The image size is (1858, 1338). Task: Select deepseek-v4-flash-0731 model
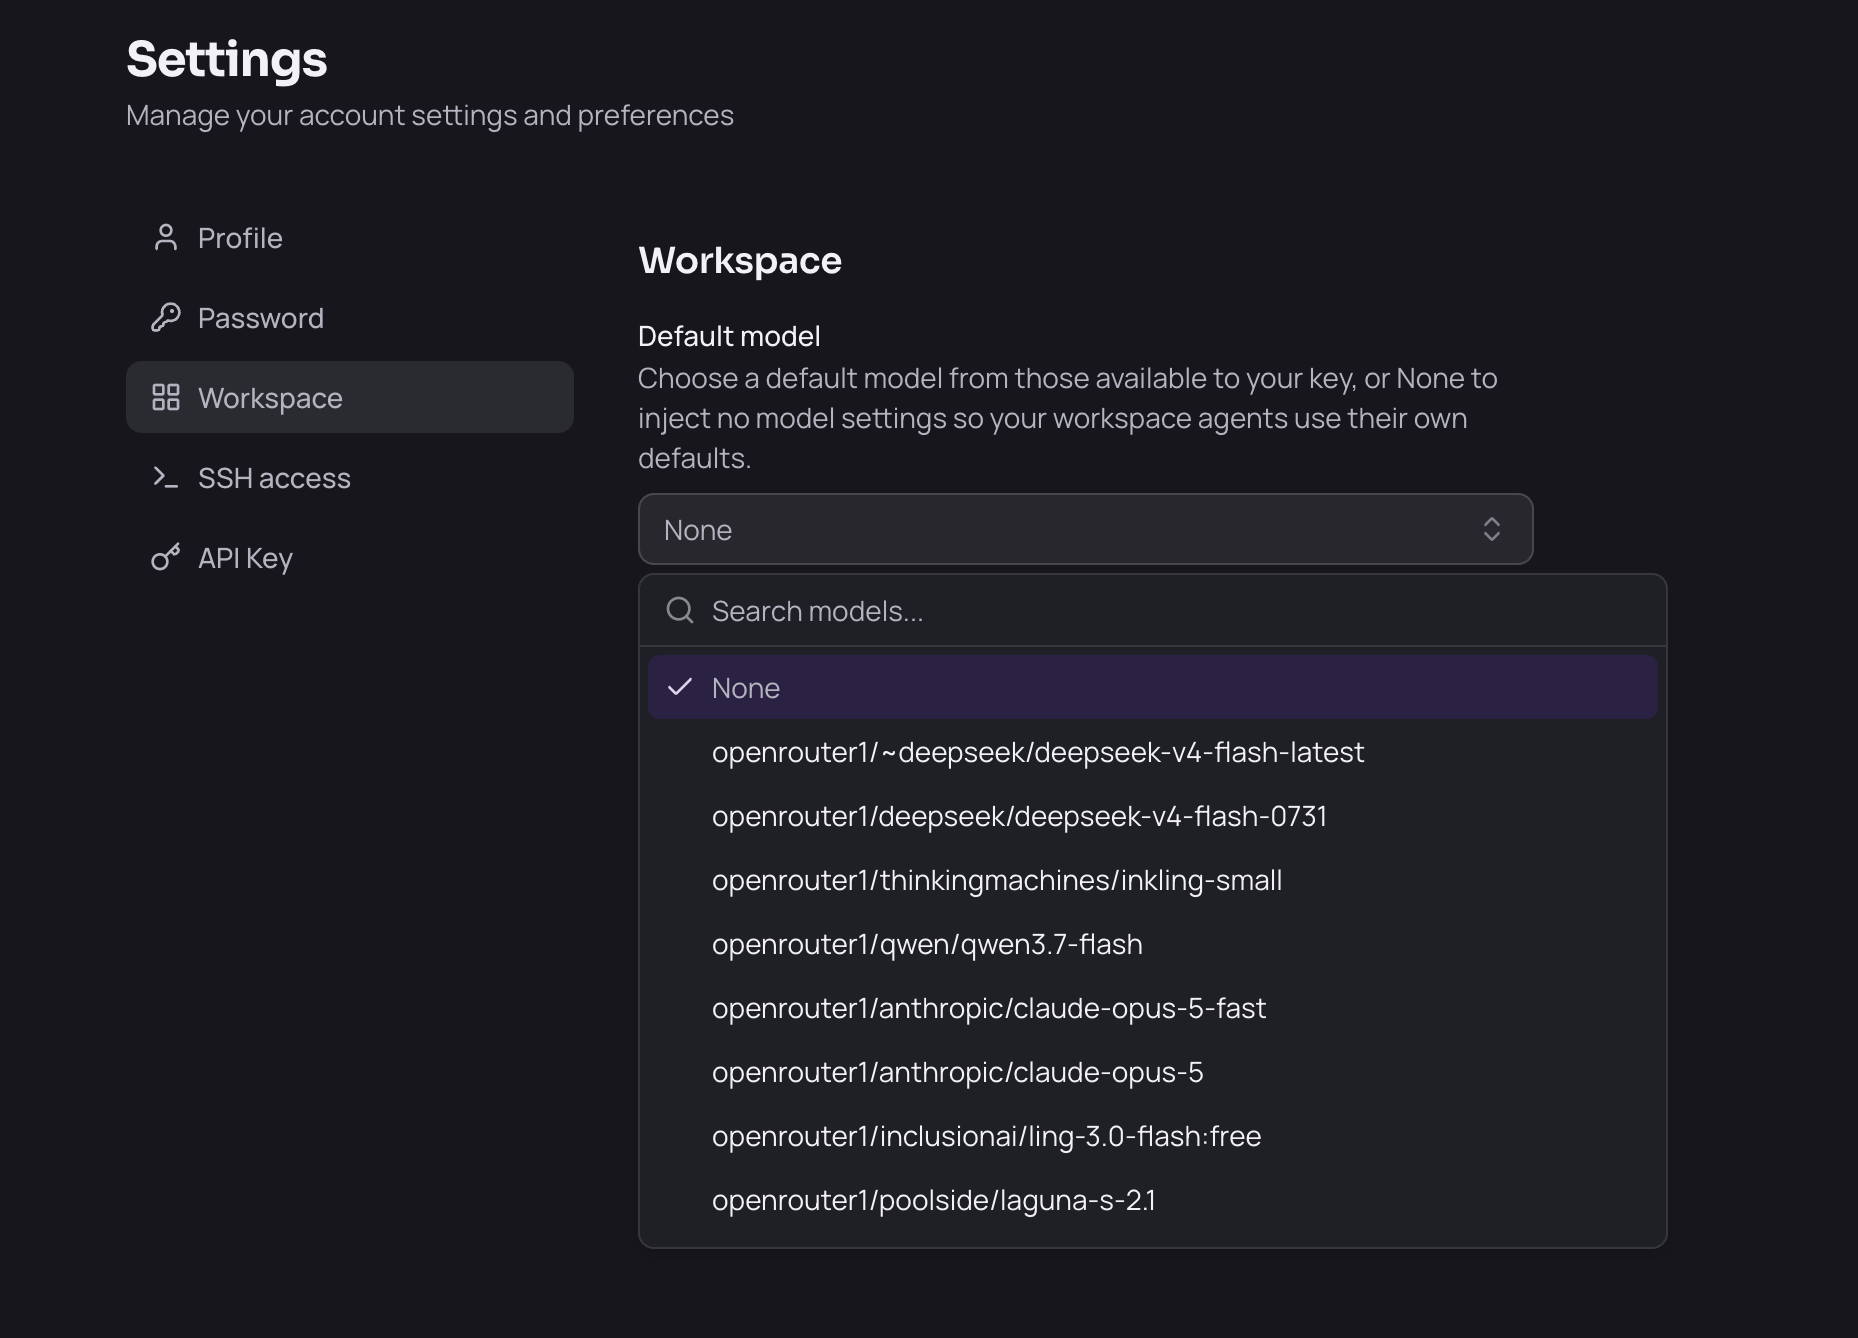tap(1153, 816)
